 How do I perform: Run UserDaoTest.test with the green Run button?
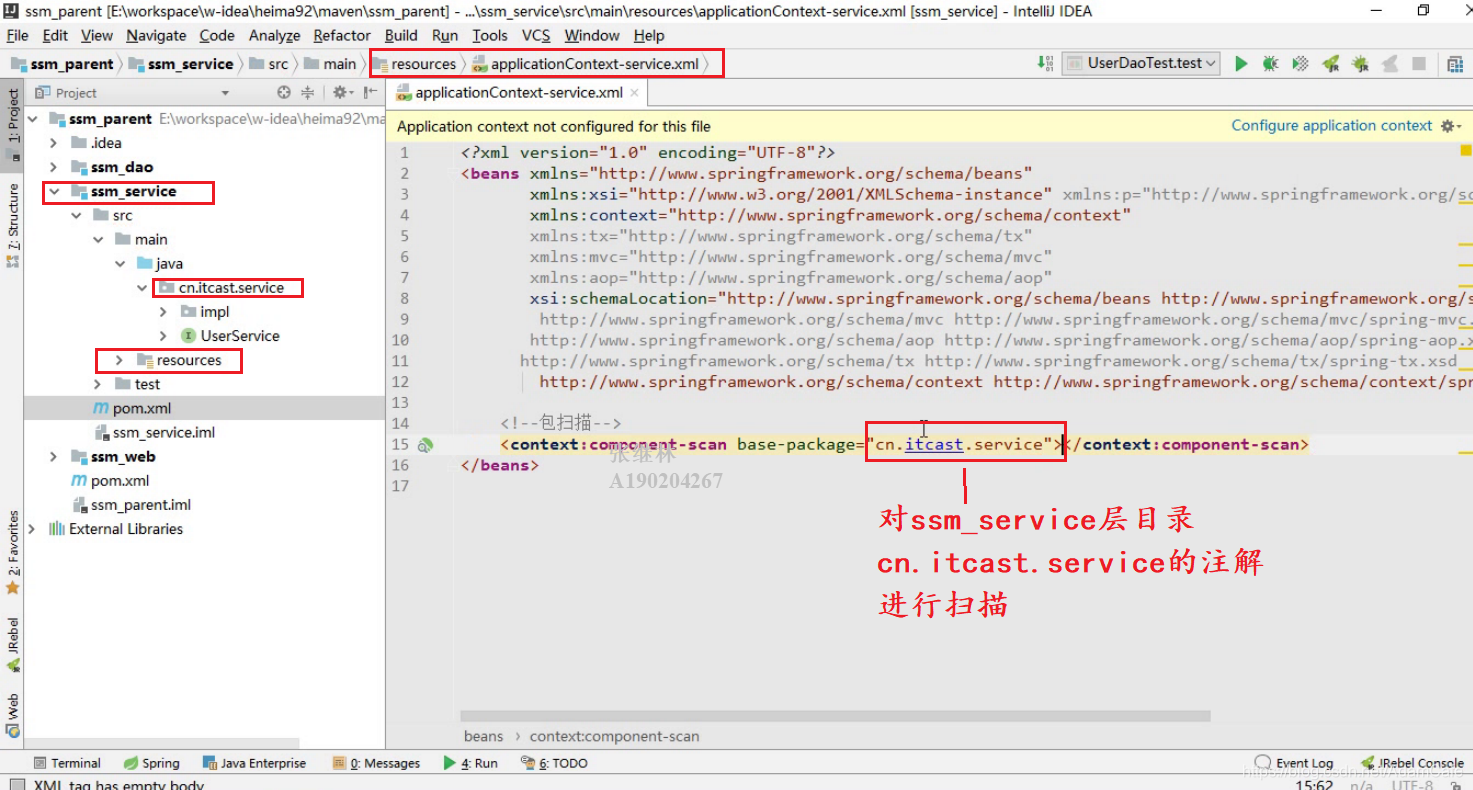coord(1241,63)
